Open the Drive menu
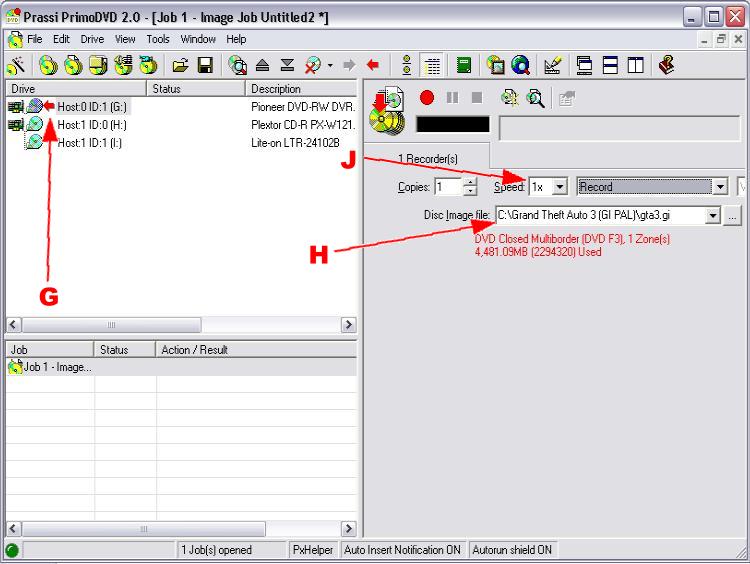 92,39
